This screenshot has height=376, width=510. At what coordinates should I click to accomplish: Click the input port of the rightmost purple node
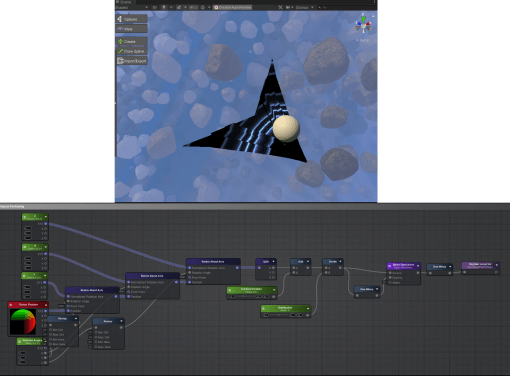point(465,272)
